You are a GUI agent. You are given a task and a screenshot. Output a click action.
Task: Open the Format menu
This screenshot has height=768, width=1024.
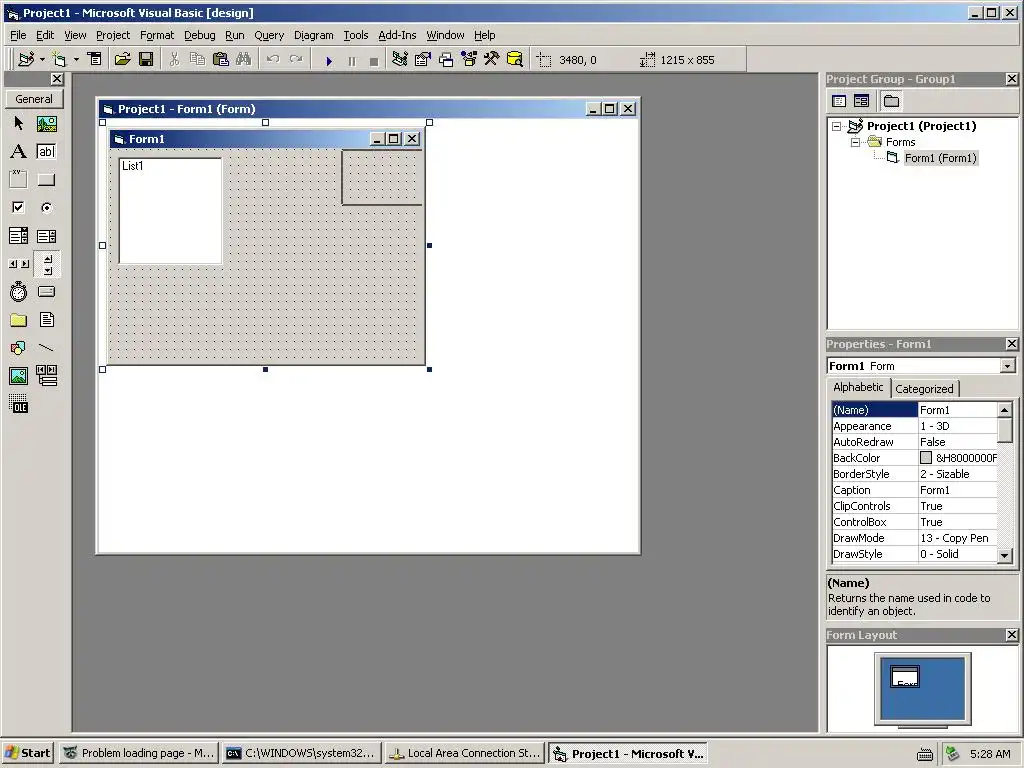pos(157,35)
